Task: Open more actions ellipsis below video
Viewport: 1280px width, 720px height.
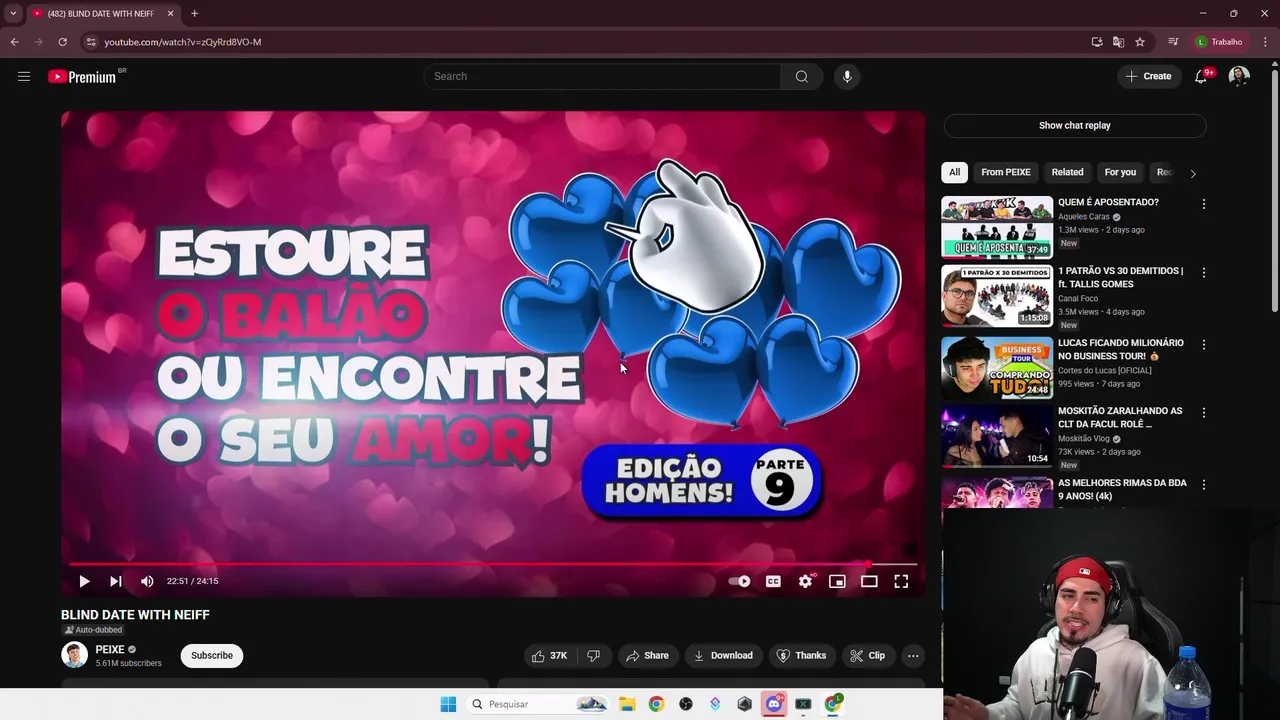Action: click(913, 656)
